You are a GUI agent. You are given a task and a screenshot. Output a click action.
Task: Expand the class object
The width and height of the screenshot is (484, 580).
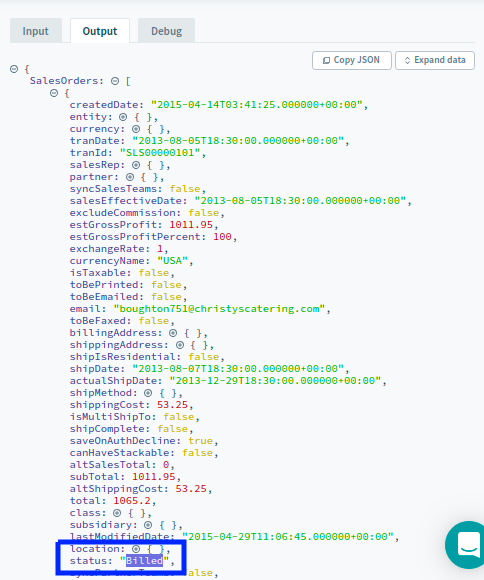click(x=117, y=513)
